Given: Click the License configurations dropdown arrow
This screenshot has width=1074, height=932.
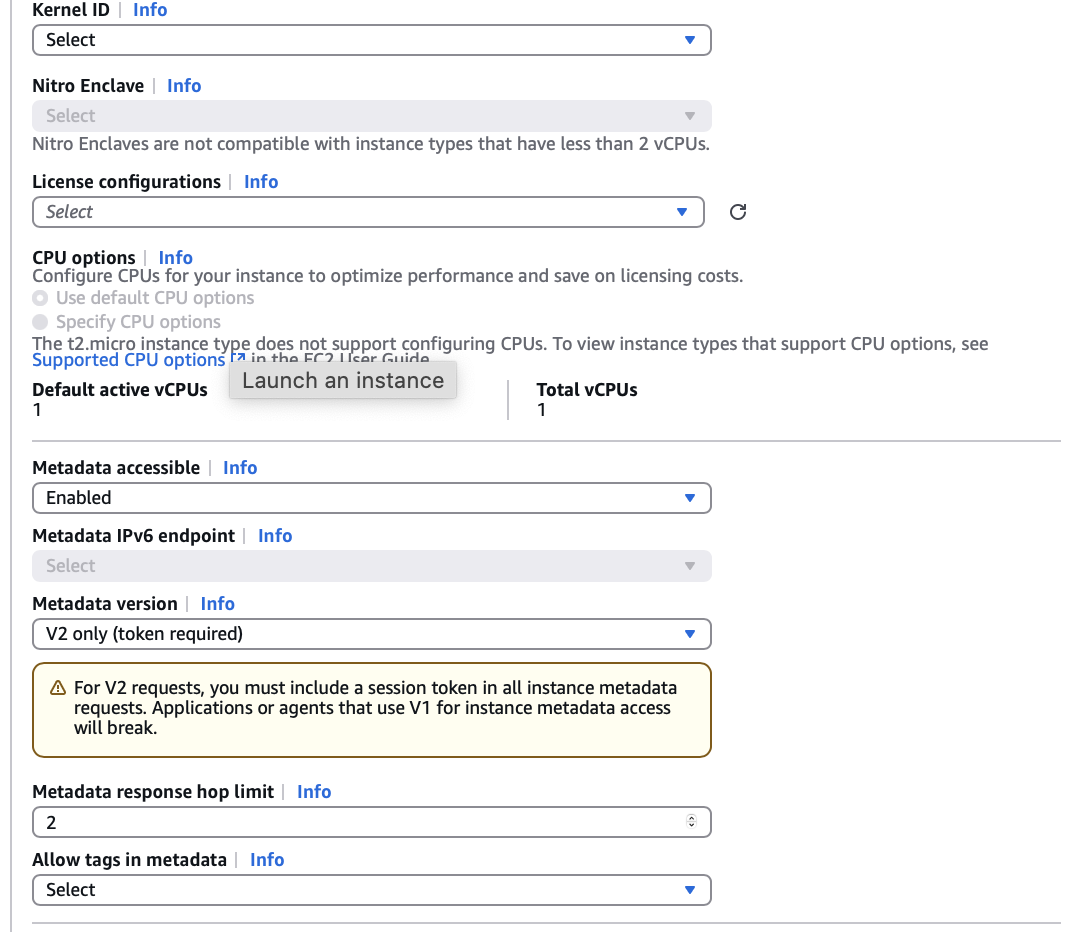Looking at the screenshot, I should tap(682, 212).
